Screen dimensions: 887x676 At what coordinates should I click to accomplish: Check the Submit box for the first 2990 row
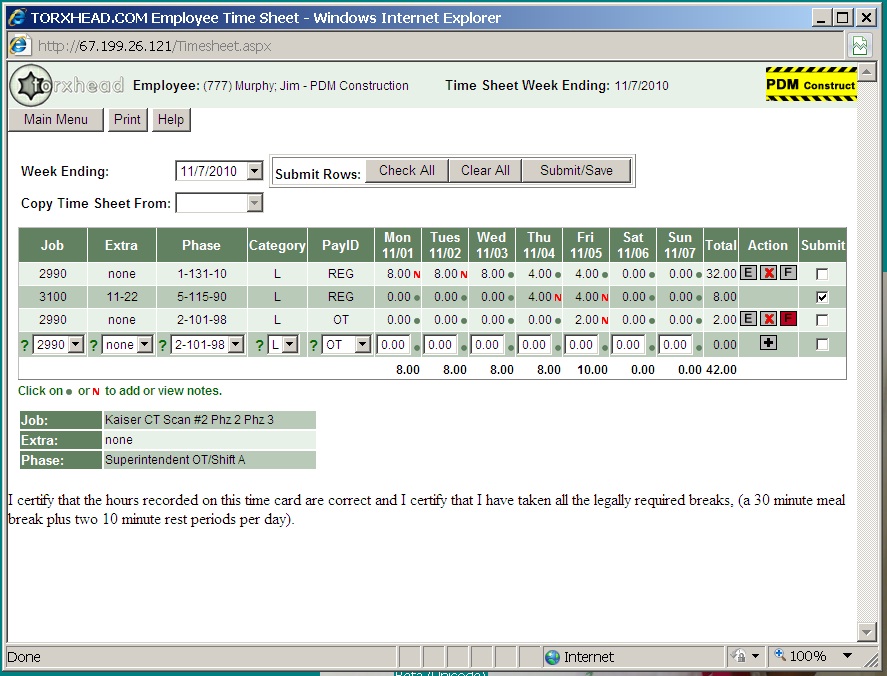click(x=822, y=274)
